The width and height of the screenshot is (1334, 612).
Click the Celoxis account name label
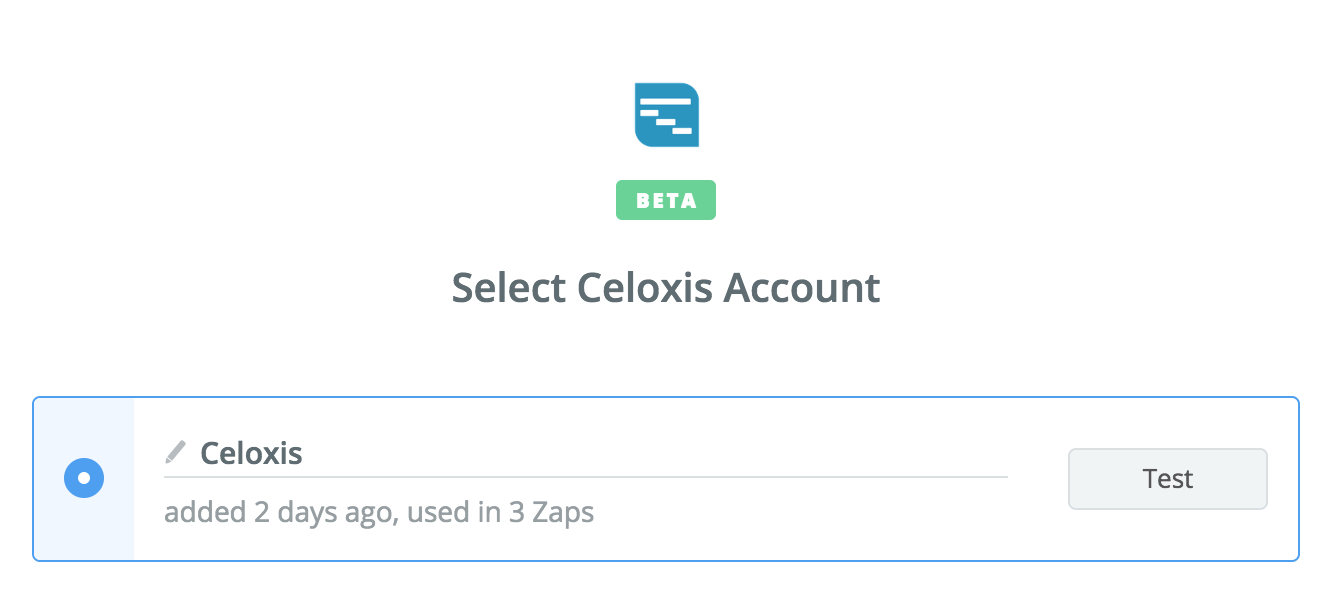[x=252, y=454]
